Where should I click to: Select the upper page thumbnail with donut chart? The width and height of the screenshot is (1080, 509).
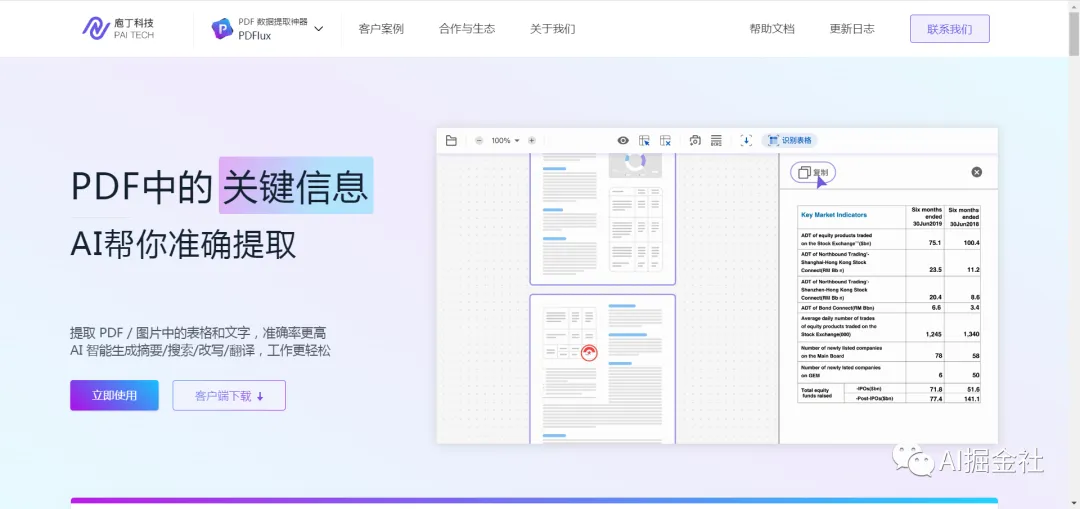[603, 218]
